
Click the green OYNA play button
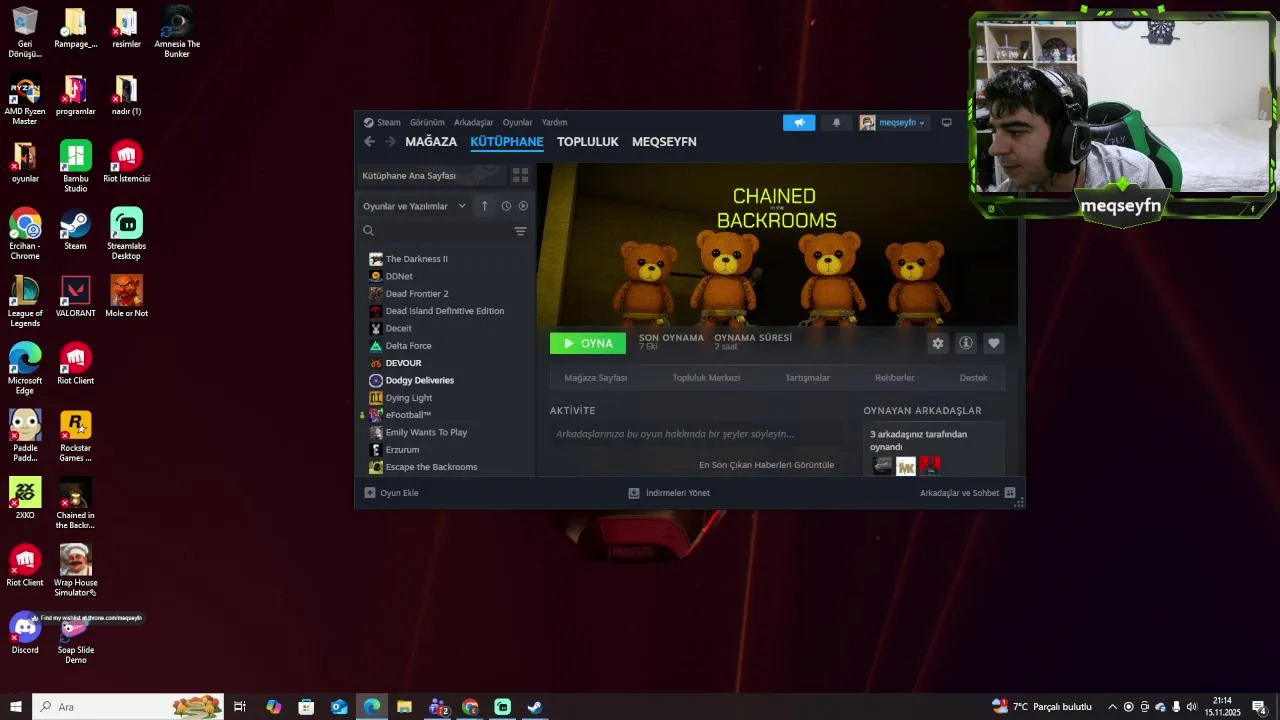click(x=588, y=343)
